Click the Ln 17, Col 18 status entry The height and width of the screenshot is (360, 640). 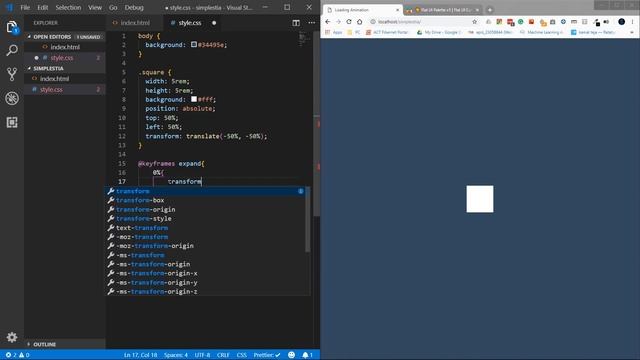tap(140, 355)
